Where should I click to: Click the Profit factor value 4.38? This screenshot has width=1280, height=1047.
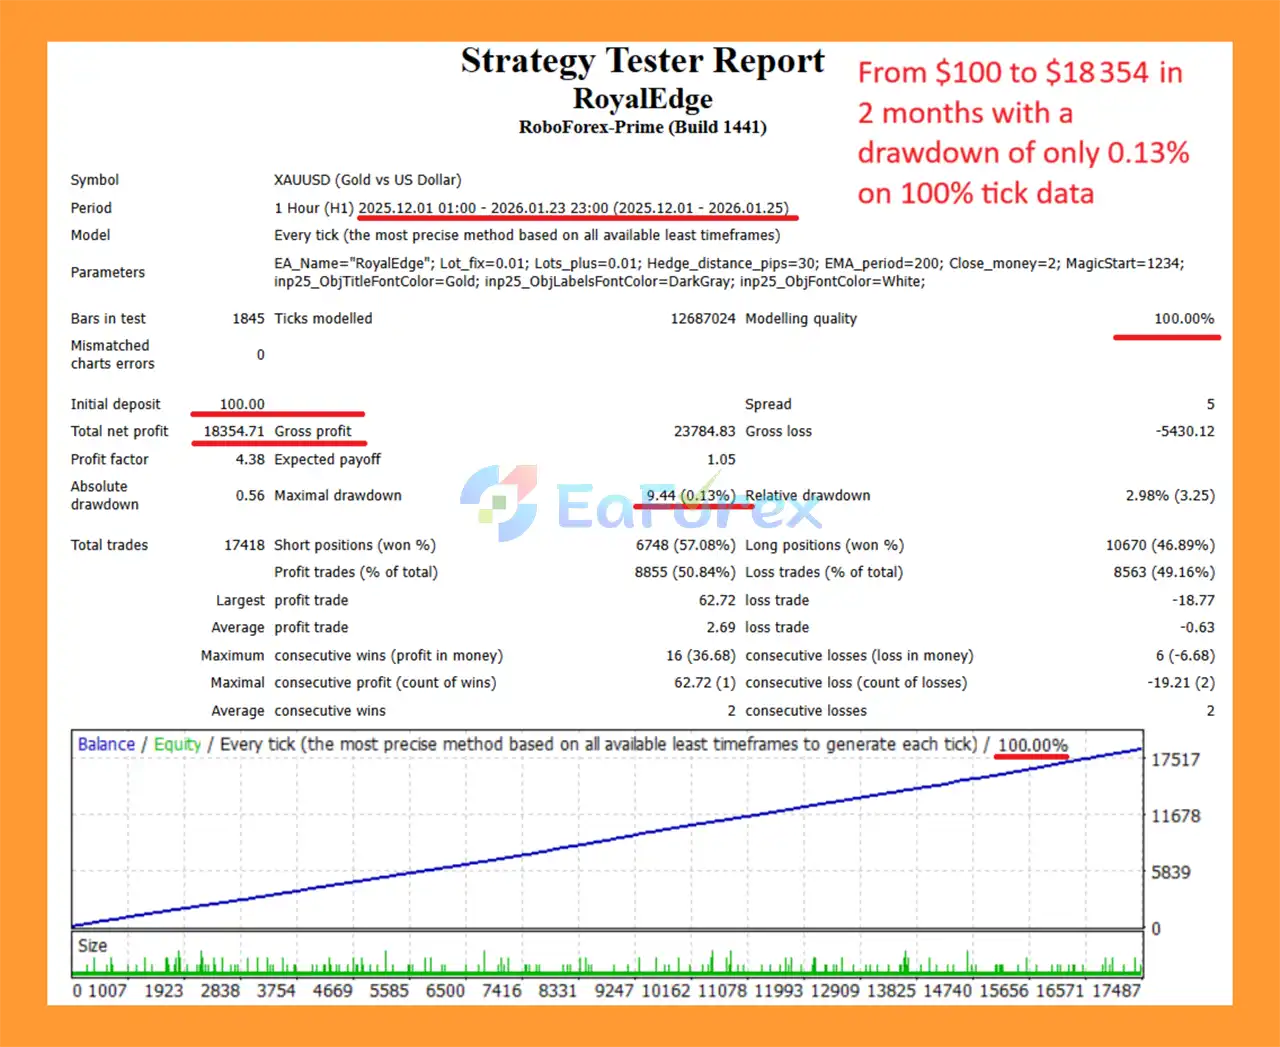250,459
